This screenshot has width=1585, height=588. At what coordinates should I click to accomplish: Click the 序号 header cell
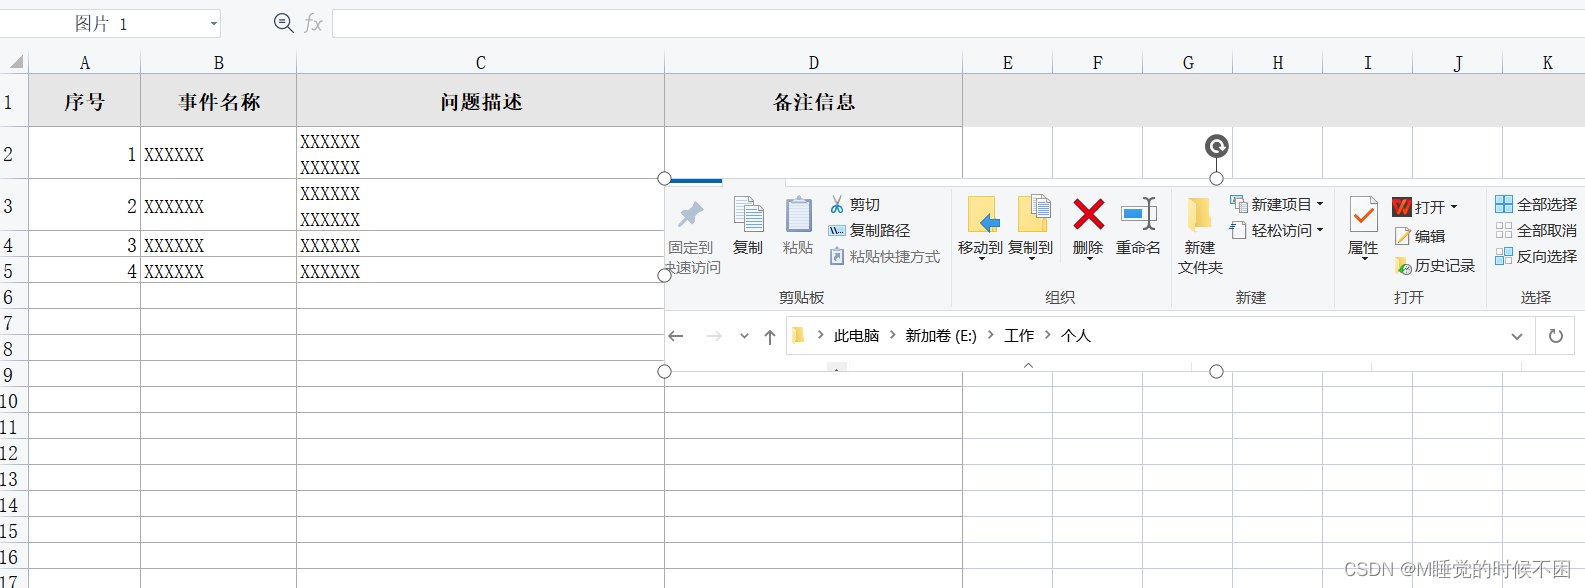coord(85,101)
